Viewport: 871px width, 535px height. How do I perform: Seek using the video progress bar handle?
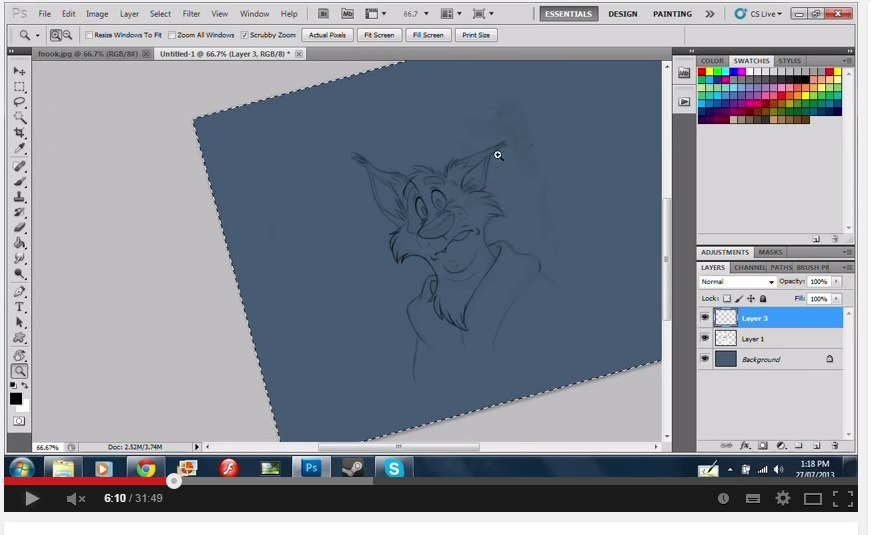174,481
